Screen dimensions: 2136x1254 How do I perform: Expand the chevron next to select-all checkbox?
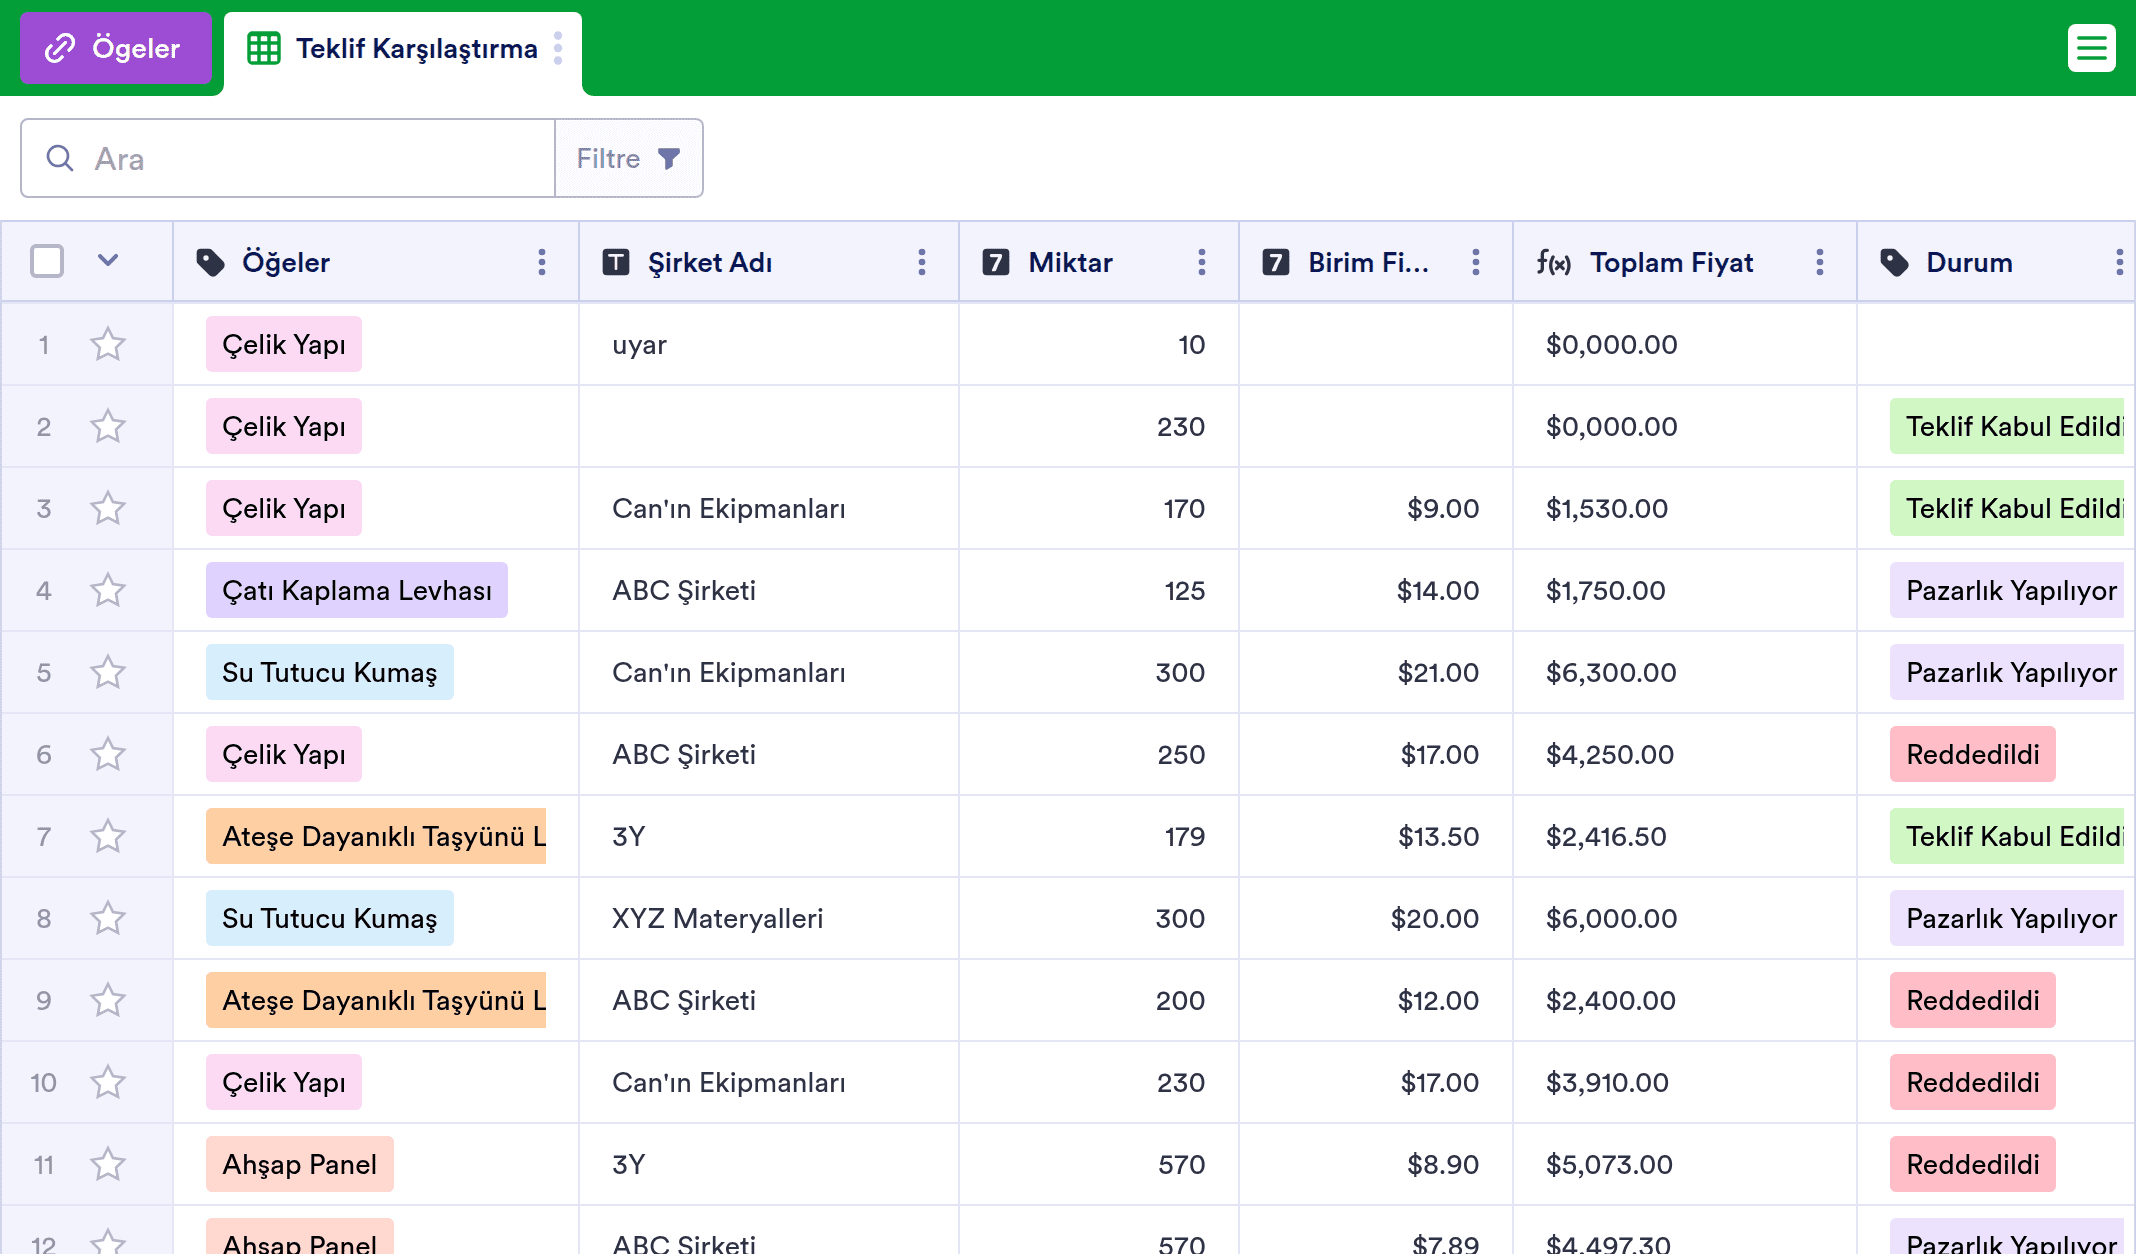tap(108, 261)
